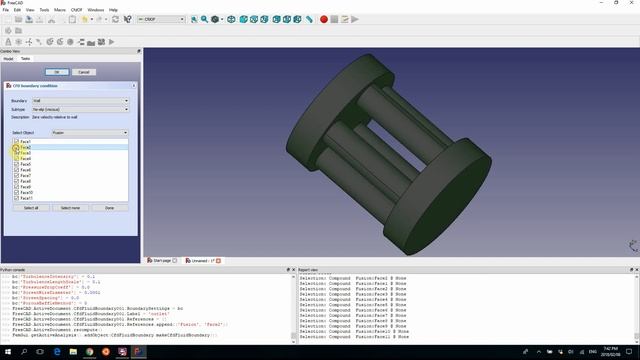640x360 pixels.
Task: Click the CfdOF Analysis container icon
Action: (x=8, y=42)
